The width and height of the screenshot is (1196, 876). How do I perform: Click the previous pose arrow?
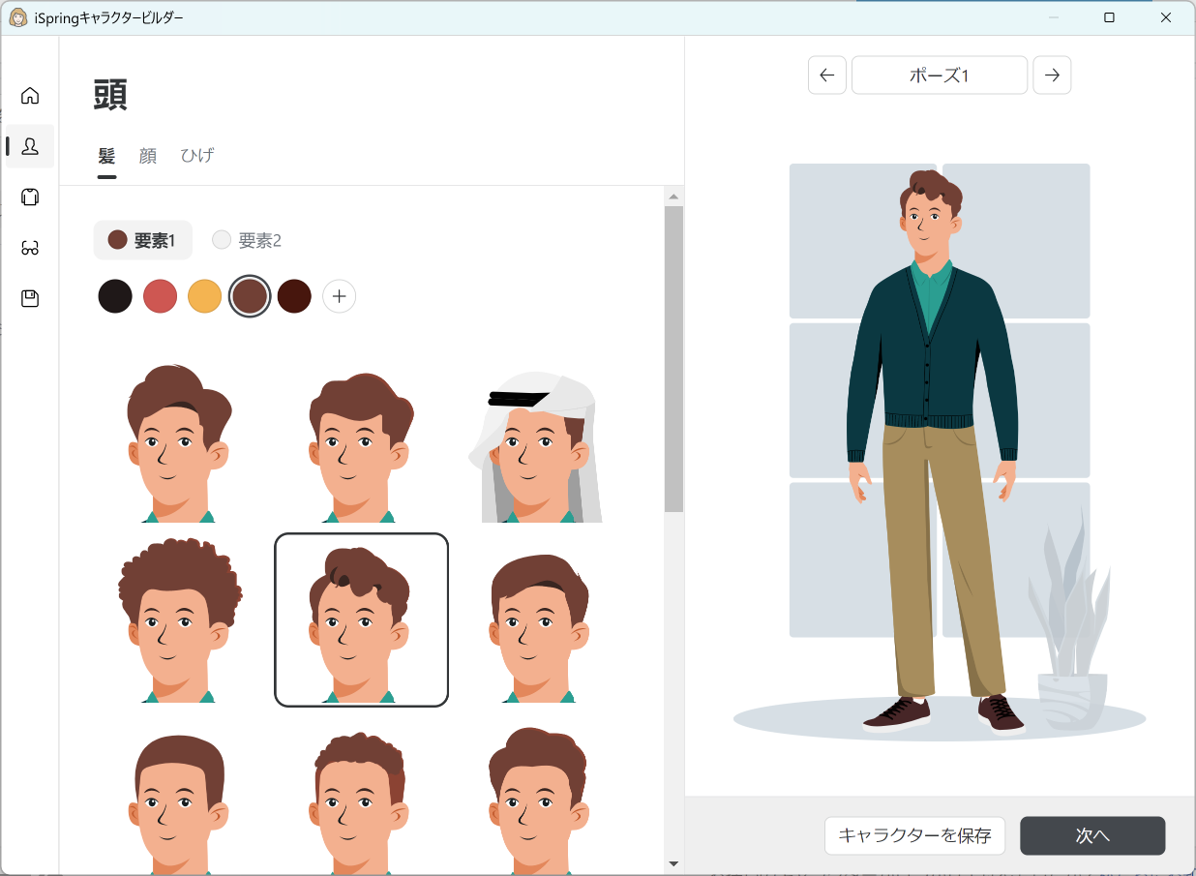(x=826, y=74)
